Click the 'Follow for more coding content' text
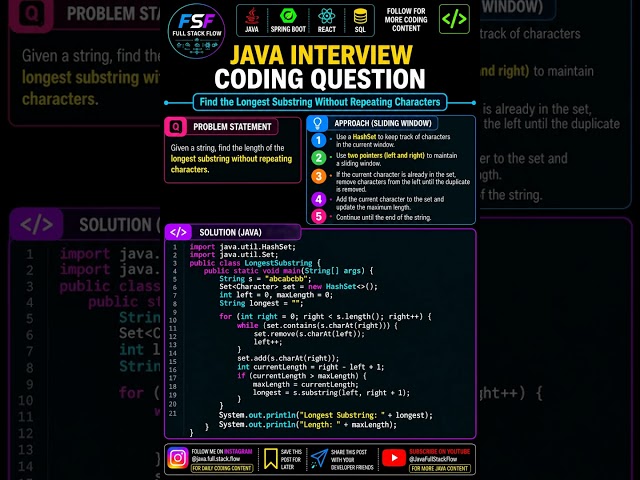Screen dimensions: 640x480 tap(406, 20)
